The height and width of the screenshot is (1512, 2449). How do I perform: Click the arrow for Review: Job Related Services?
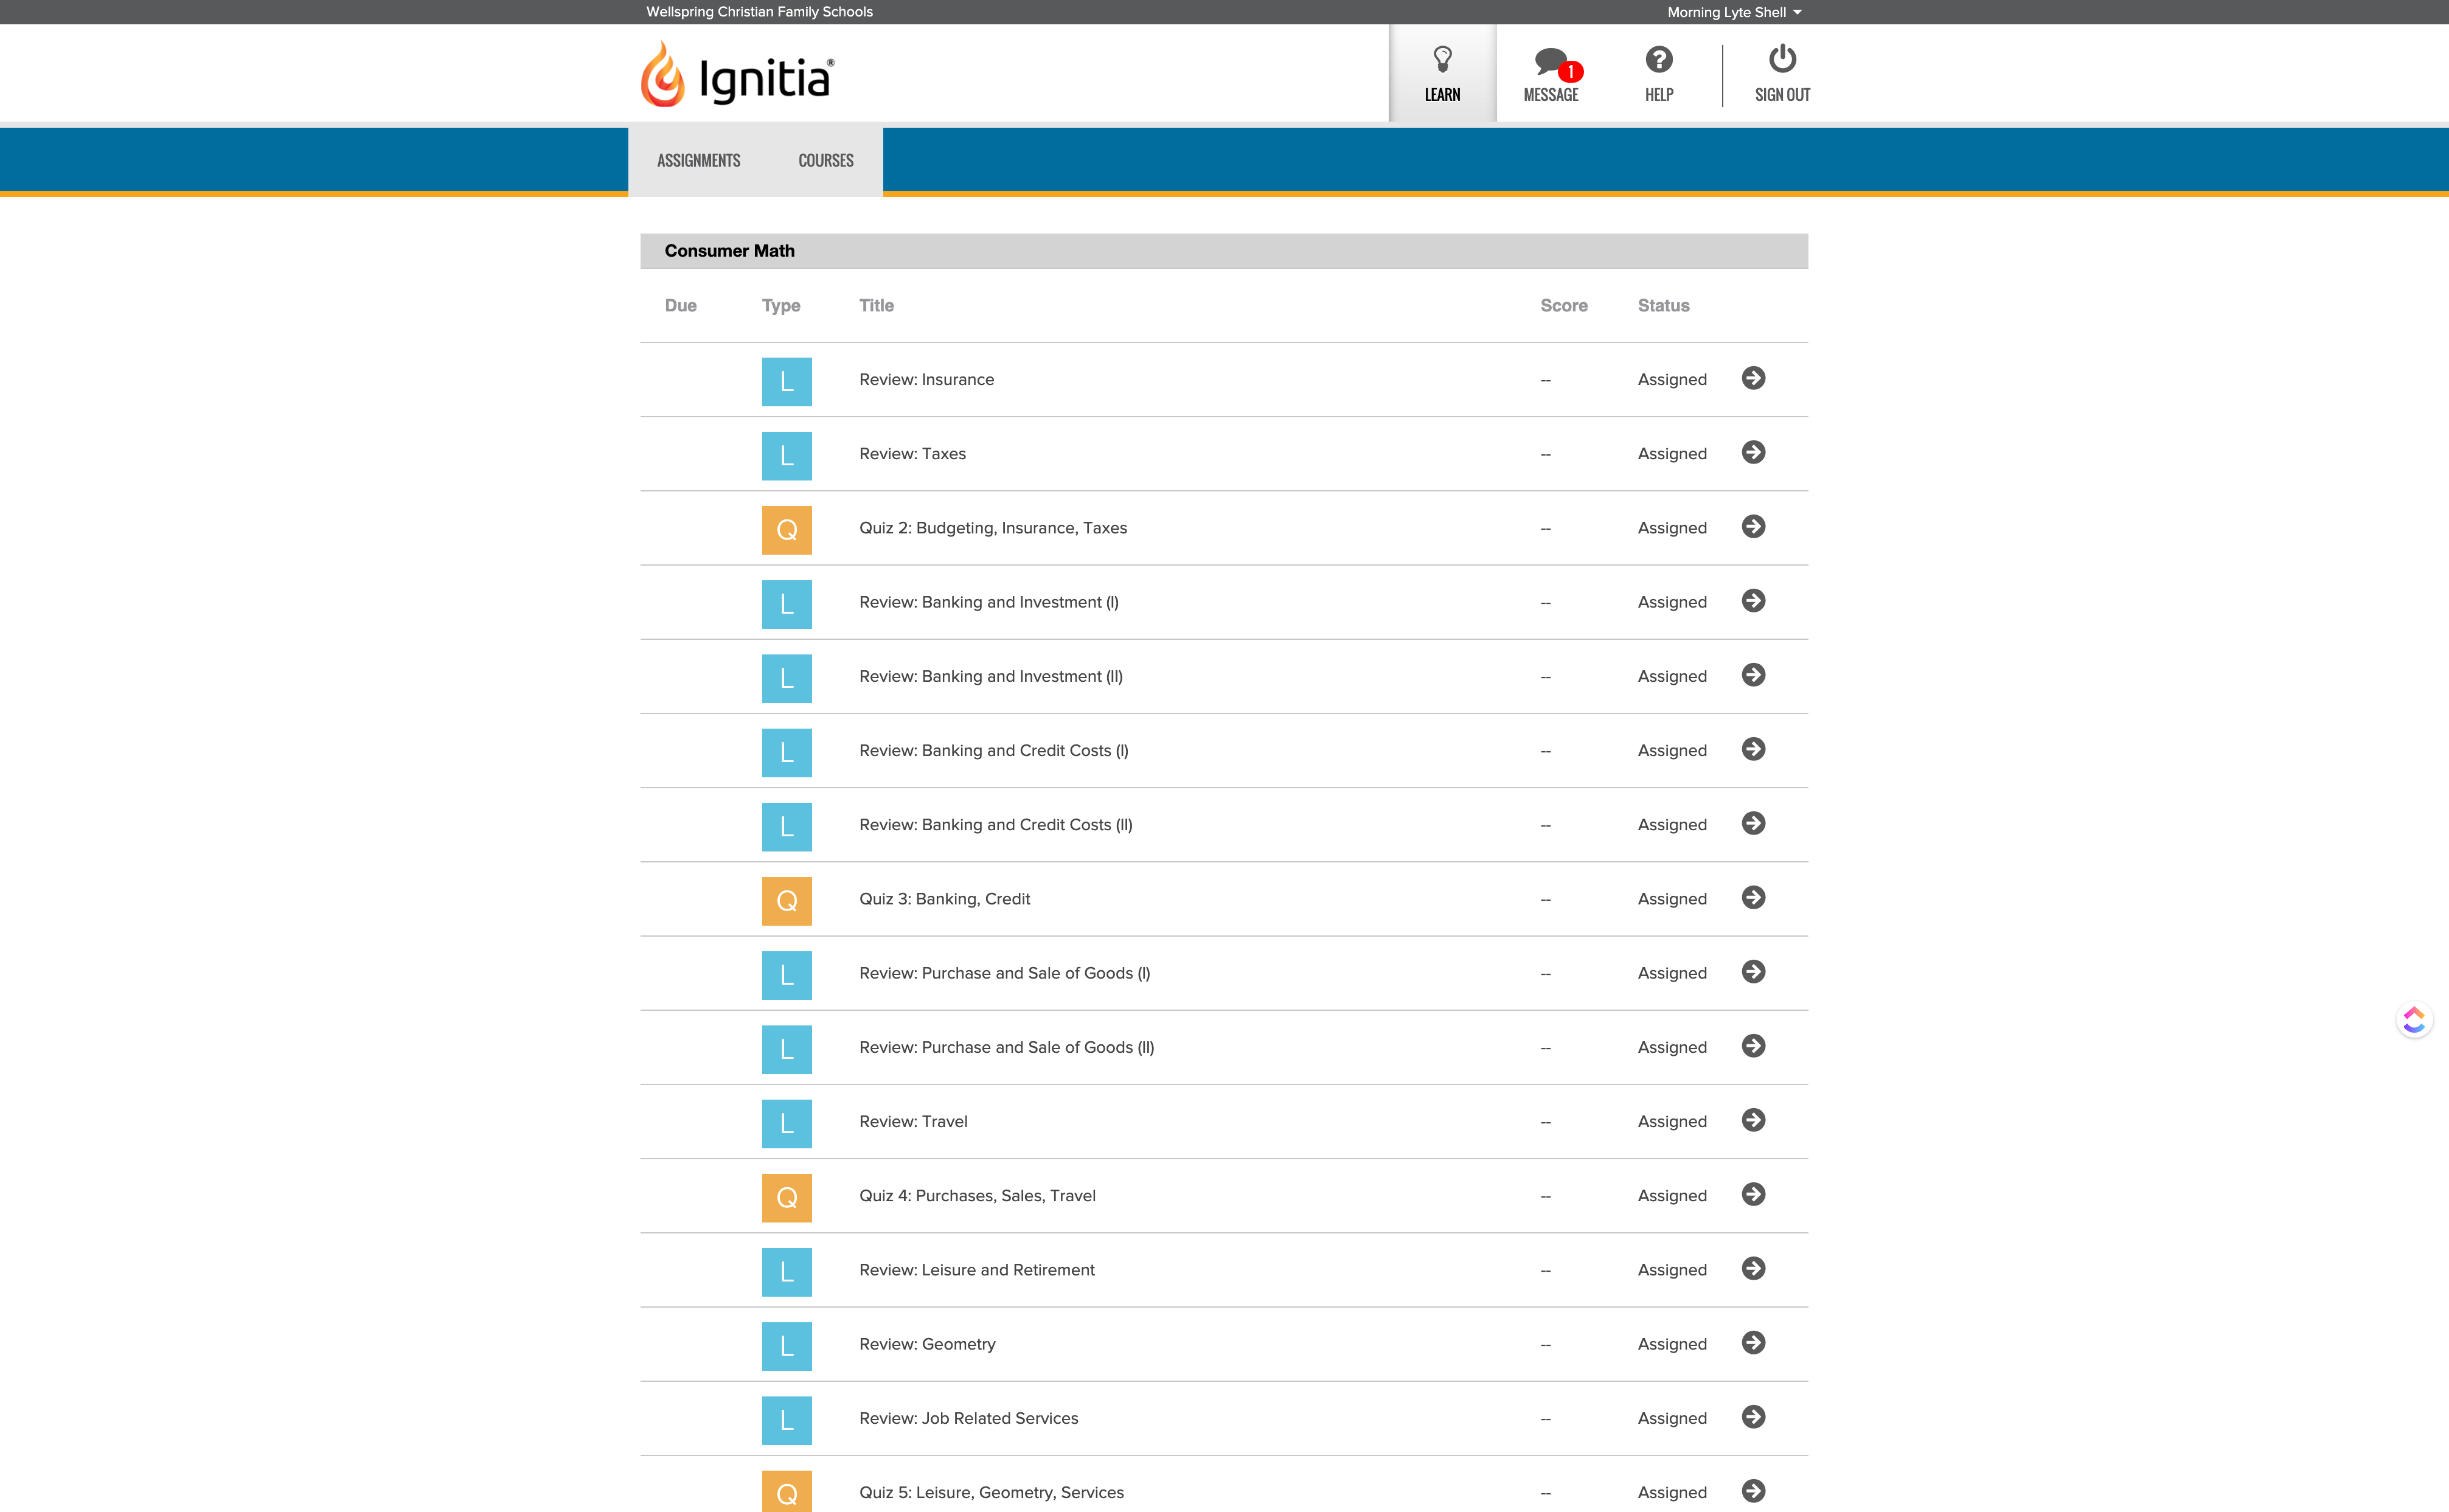[1753, 1417]
